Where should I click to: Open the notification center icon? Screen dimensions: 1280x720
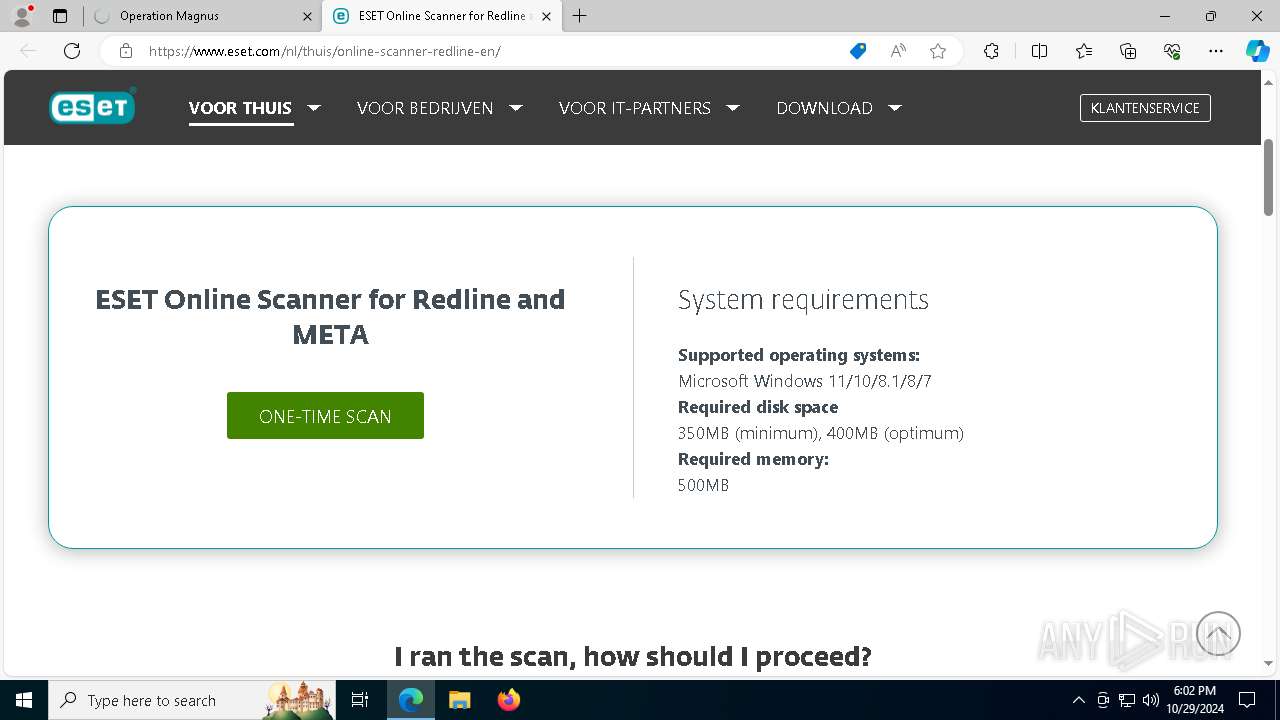pos(1247,700)
